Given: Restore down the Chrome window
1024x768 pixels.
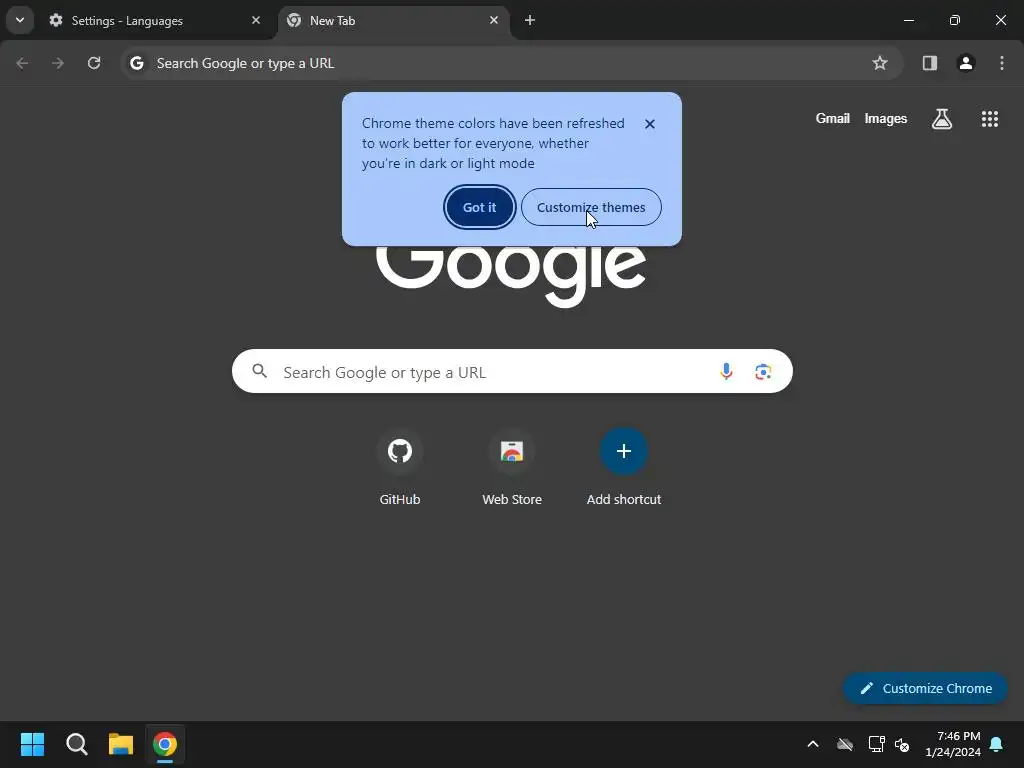Looking at the screenshot, I should (x=955, y=20).
